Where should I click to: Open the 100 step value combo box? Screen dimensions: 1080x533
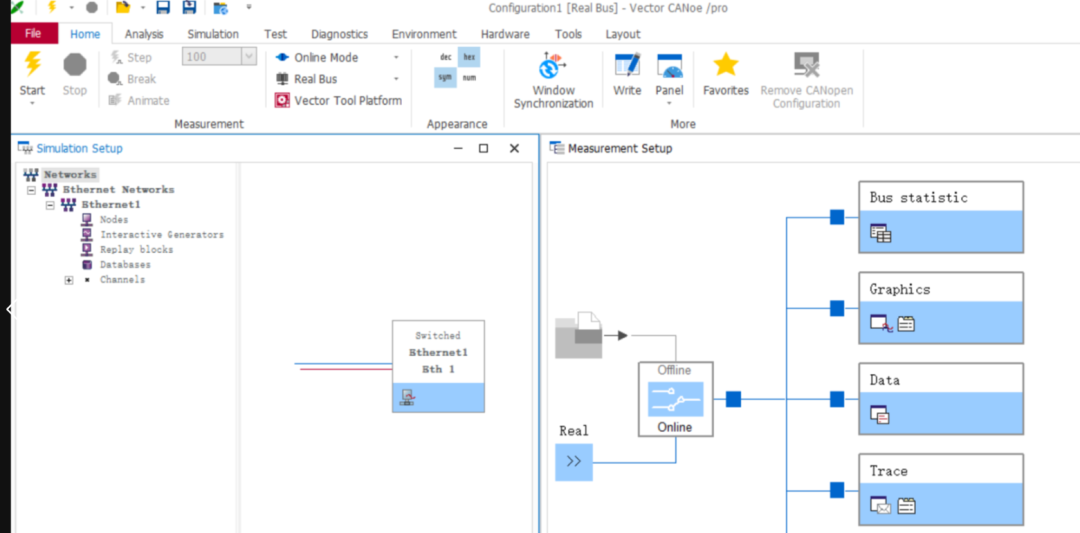[220, 56]
